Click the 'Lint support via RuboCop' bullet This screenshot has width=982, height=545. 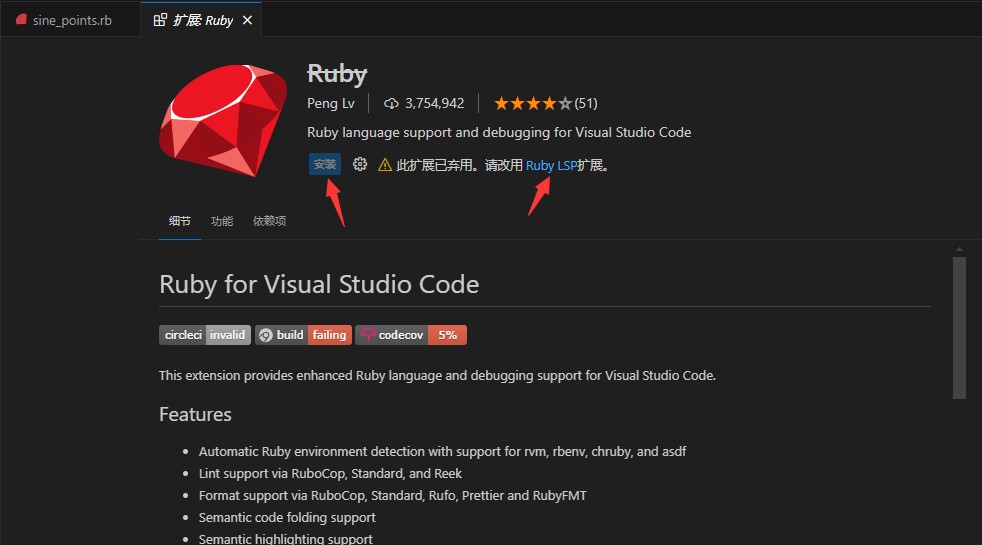[x=330, y=474]
